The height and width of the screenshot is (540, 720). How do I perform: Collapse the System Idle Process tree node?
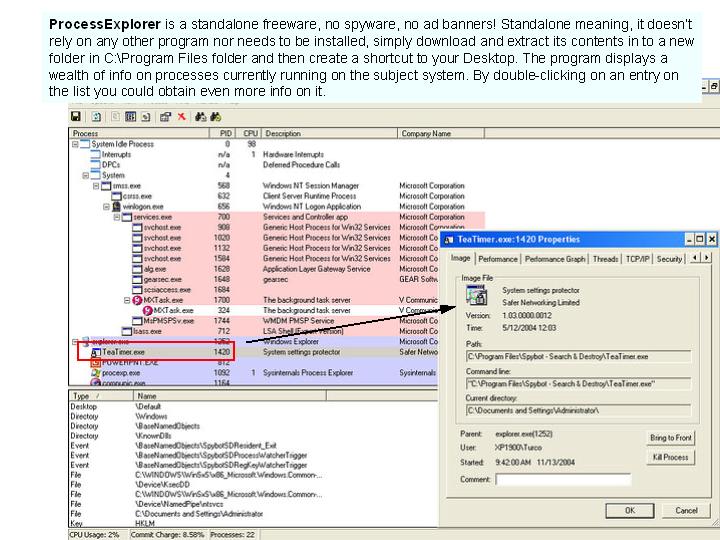75,144
